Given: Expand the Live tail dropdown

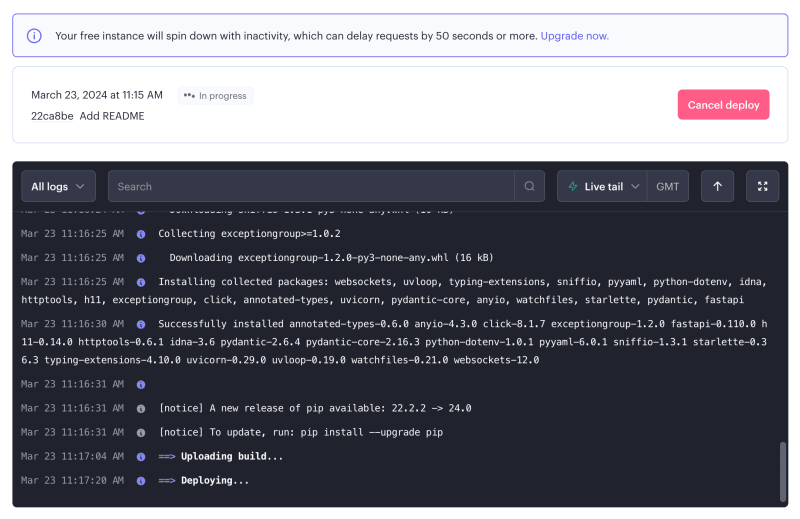Looking at the screenshot, I should [603, 186].
